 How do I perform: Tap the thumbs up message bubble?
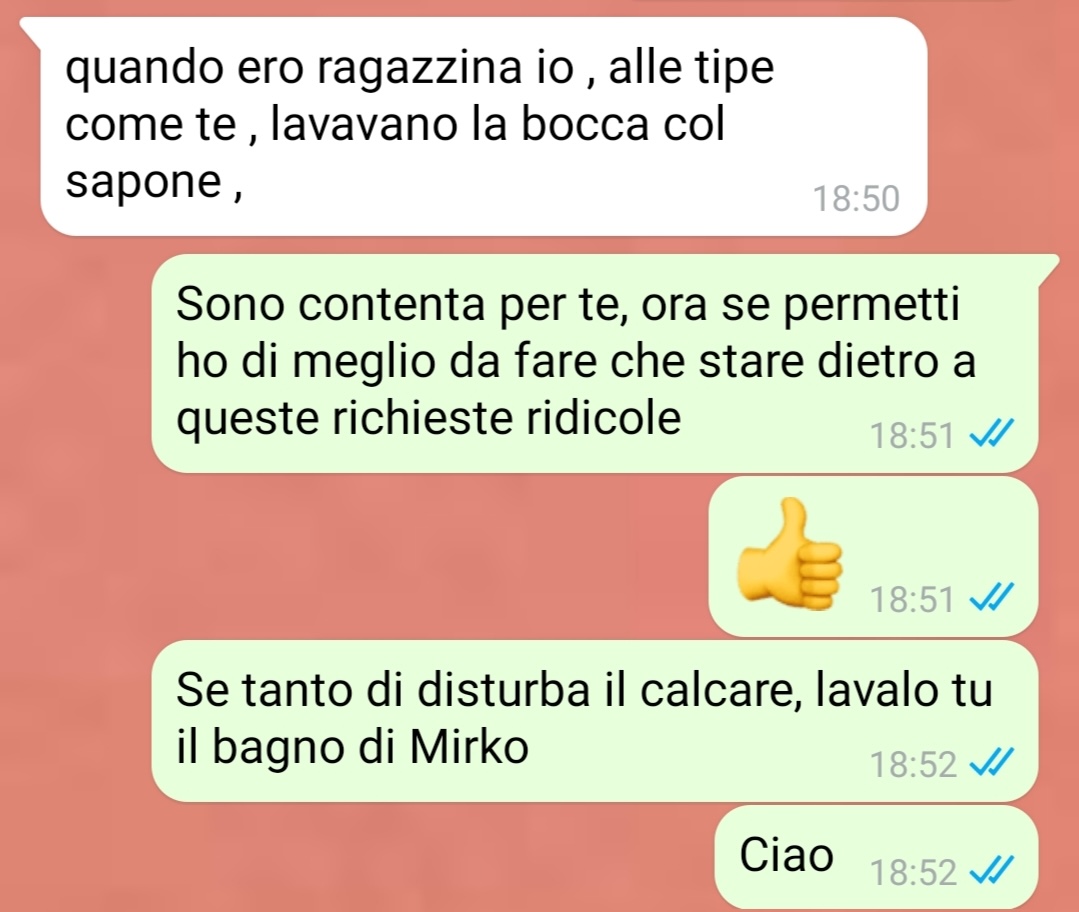pos(873,556)
